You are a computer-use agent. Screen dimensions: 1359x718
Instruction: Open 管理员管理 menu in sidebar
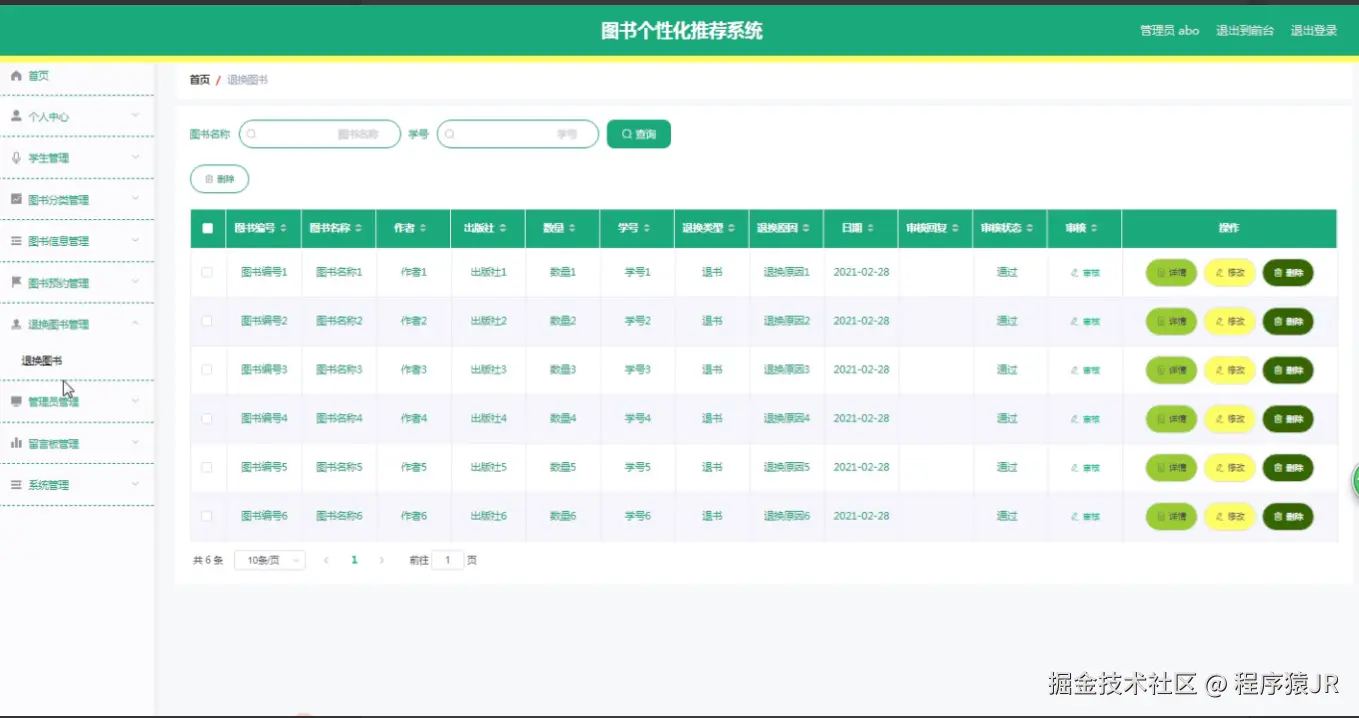tap(77, 401)
